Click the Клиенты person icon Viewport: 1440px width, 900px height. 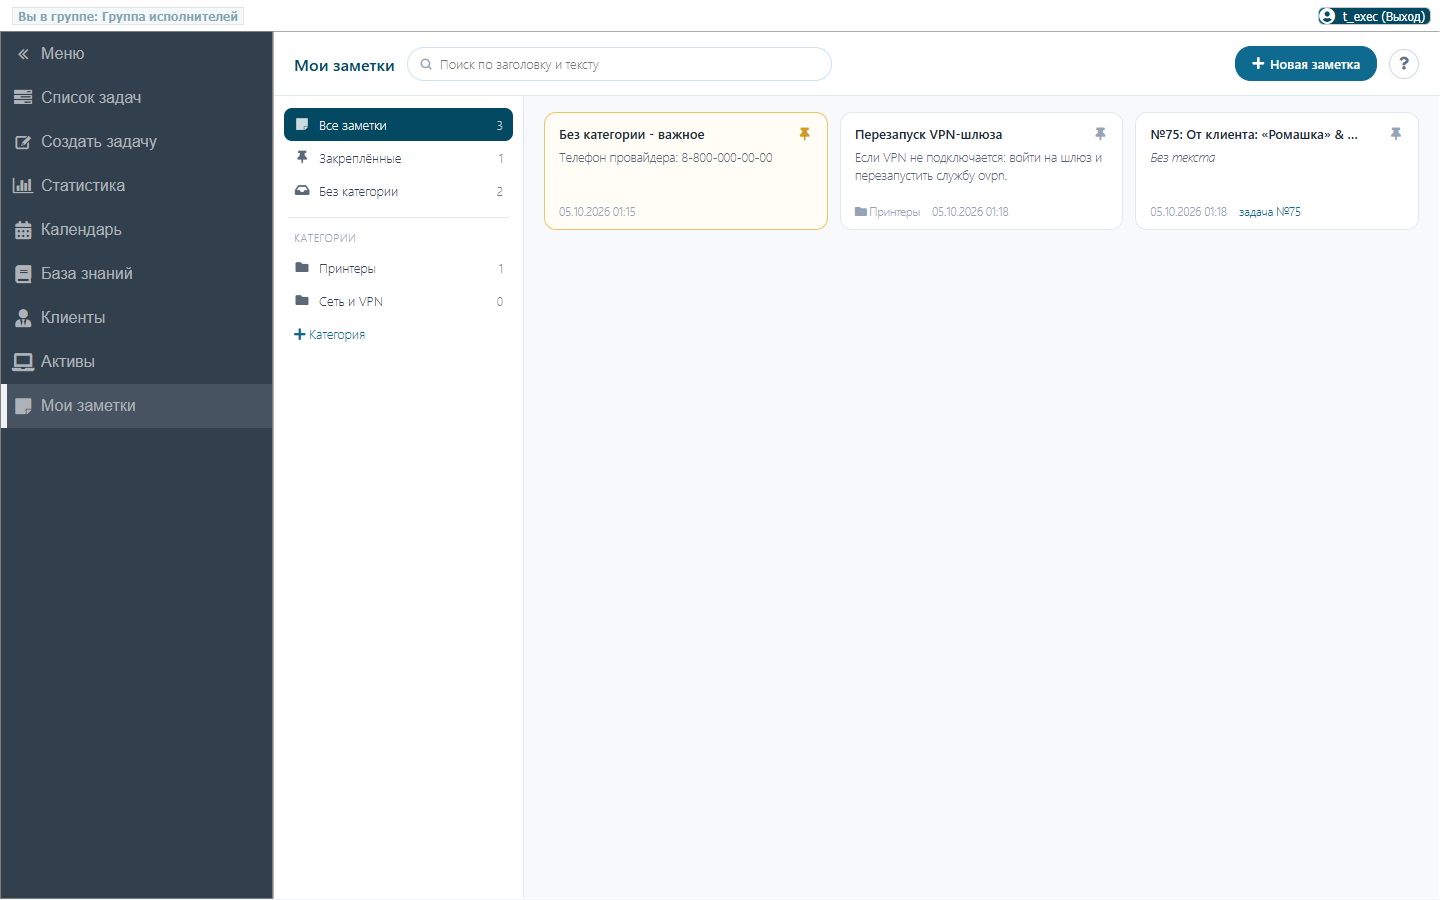click(x=23, y=318)
